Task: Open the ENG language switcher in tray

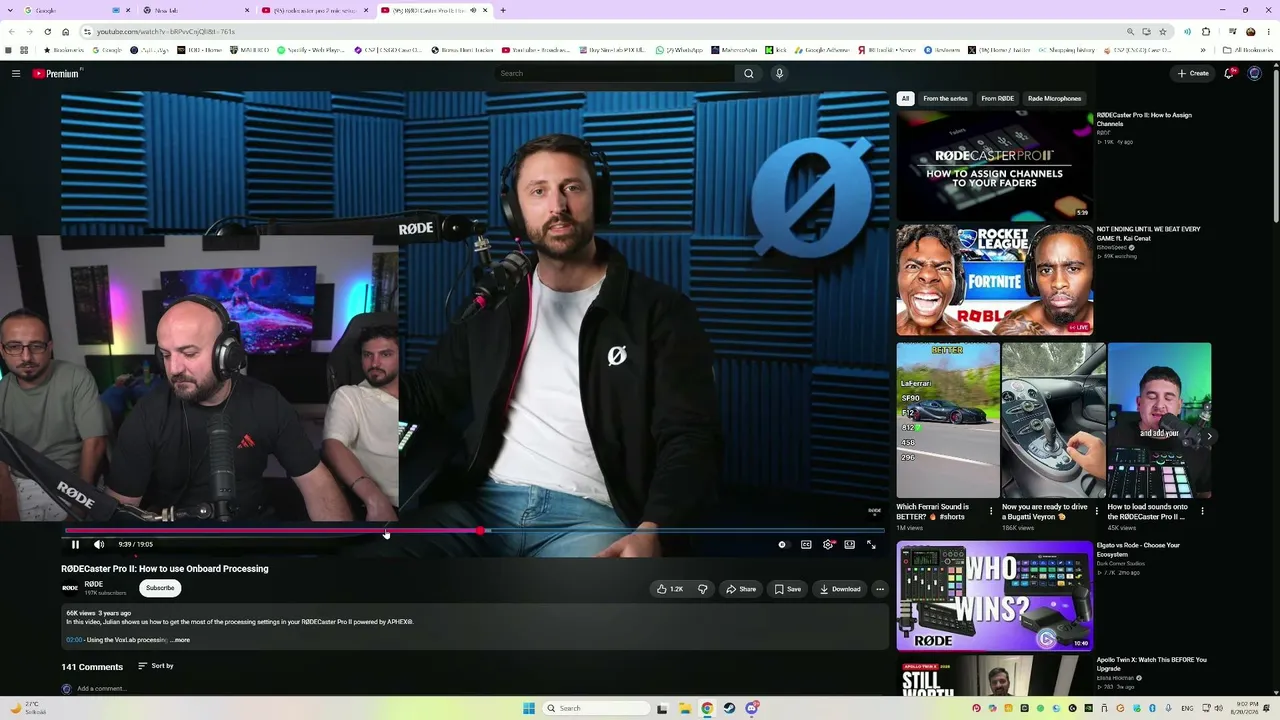Action: click(x=1188, y=708)
